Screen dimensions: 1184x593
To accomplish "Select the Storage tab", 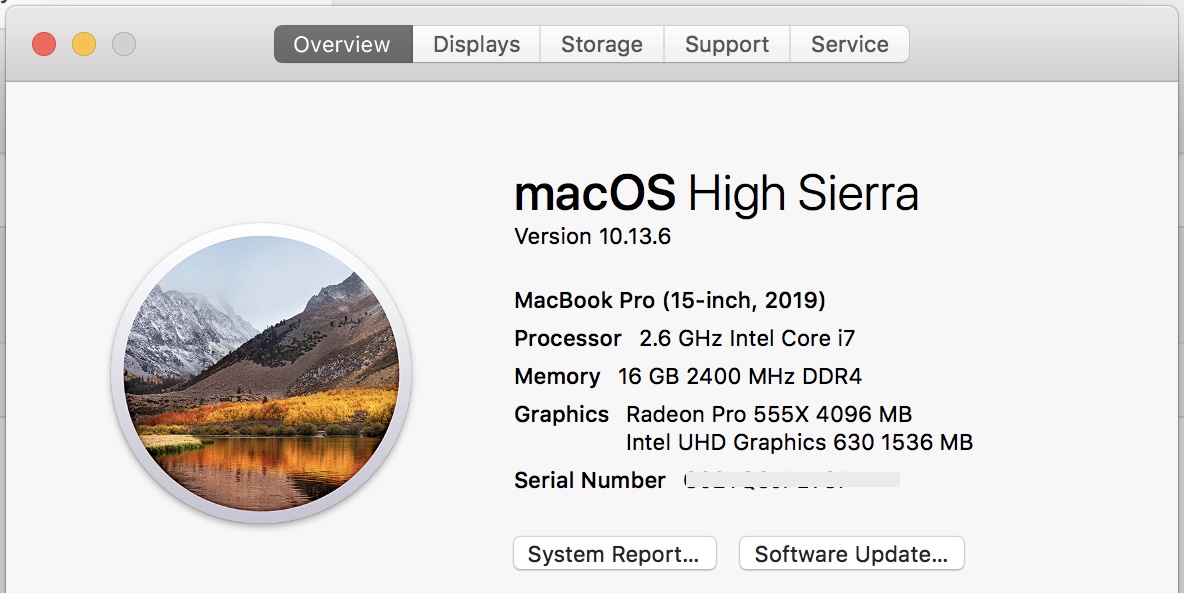I will (602, 44).
